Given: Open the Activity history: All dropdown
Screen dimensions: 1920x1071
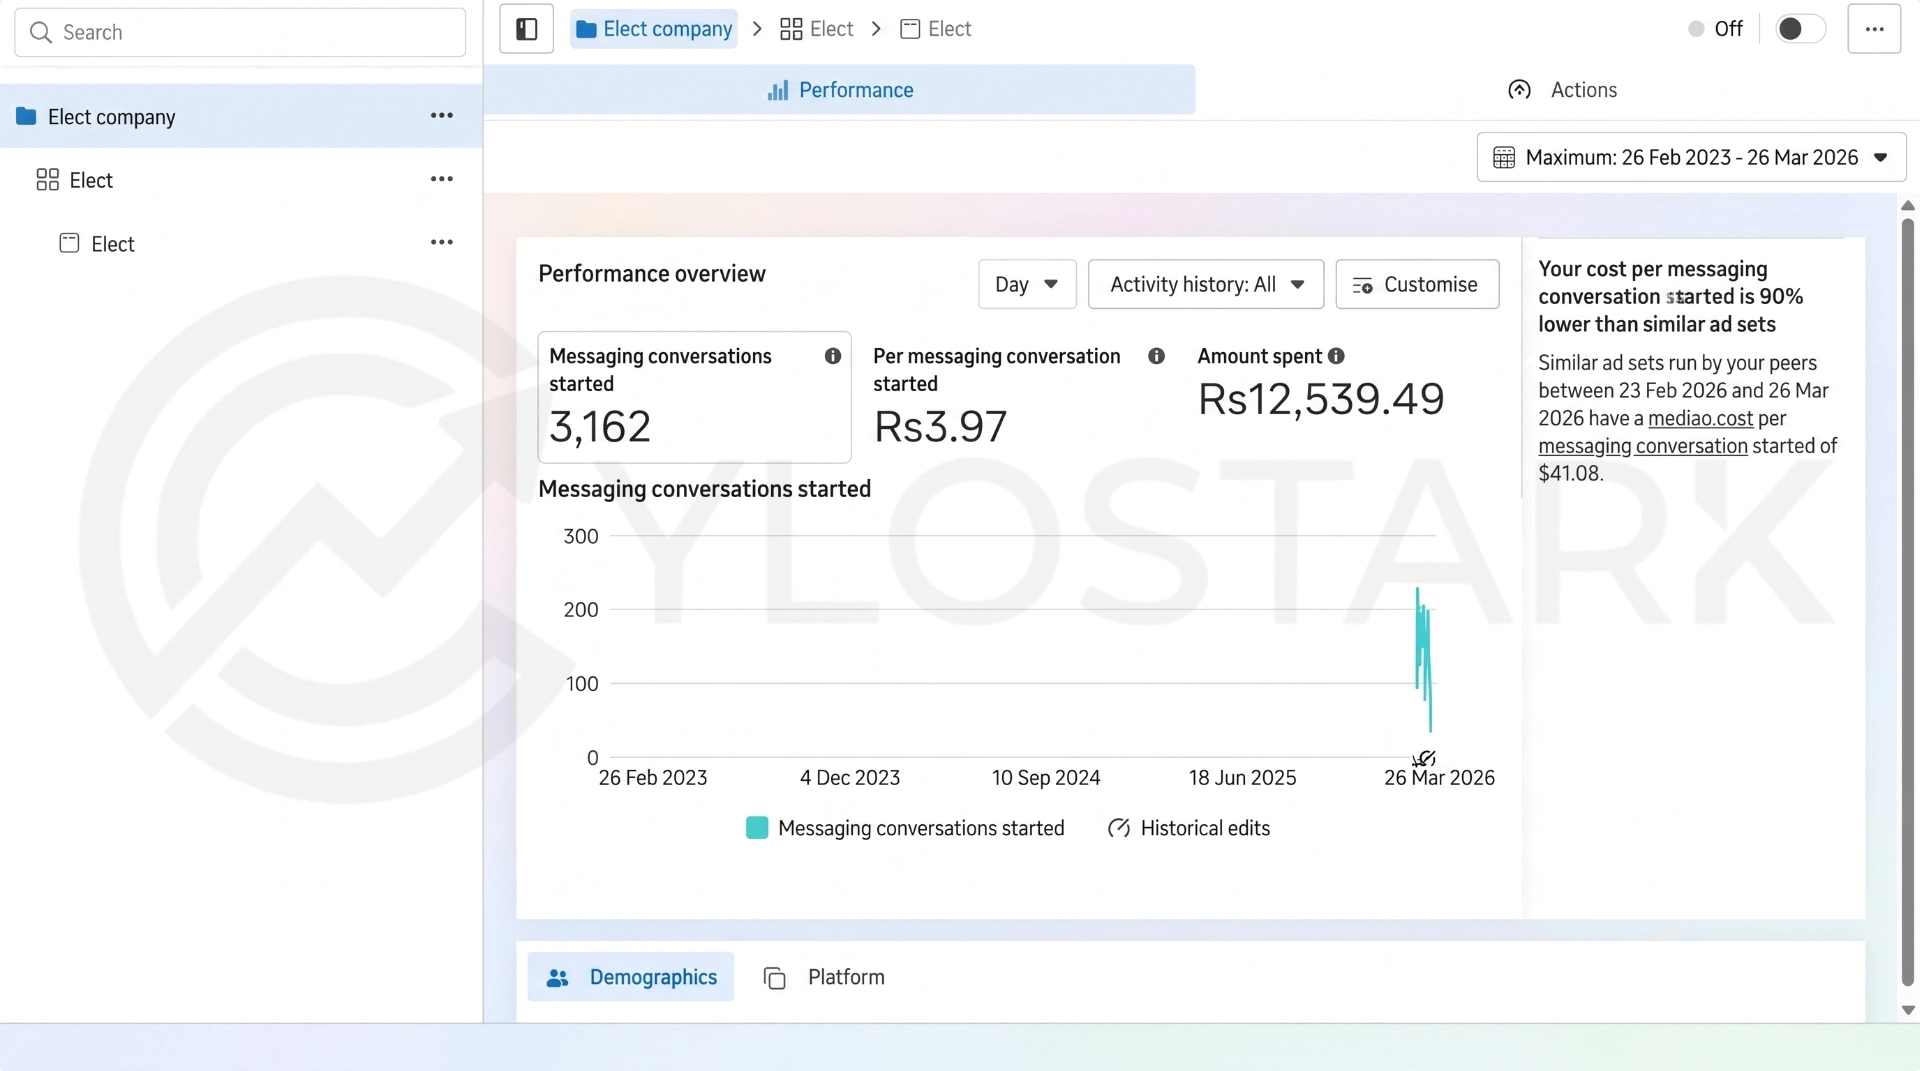Looking at the screenshot, I should (1206, 285).
